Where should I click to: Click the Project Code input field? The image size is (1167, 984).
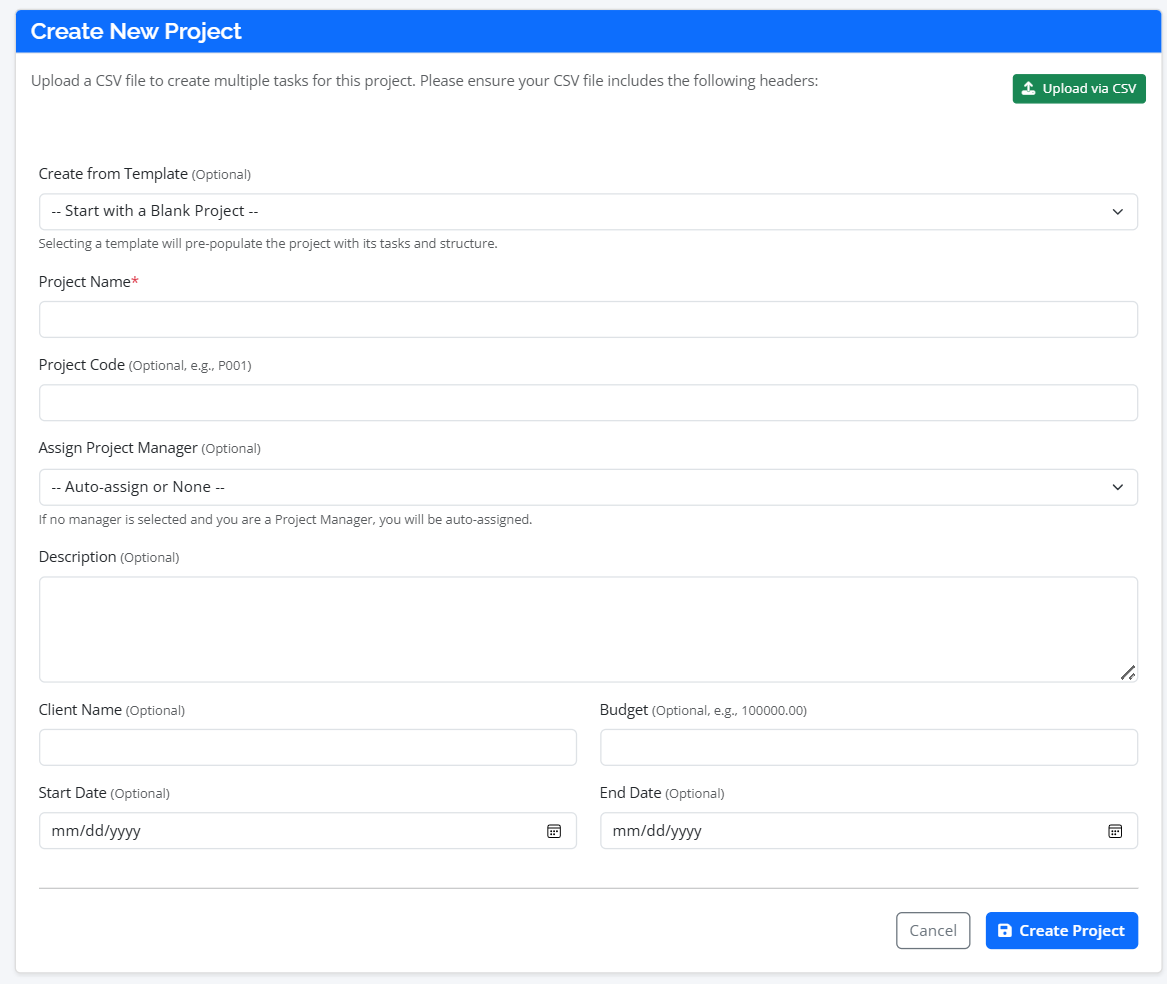coord(588,402)
